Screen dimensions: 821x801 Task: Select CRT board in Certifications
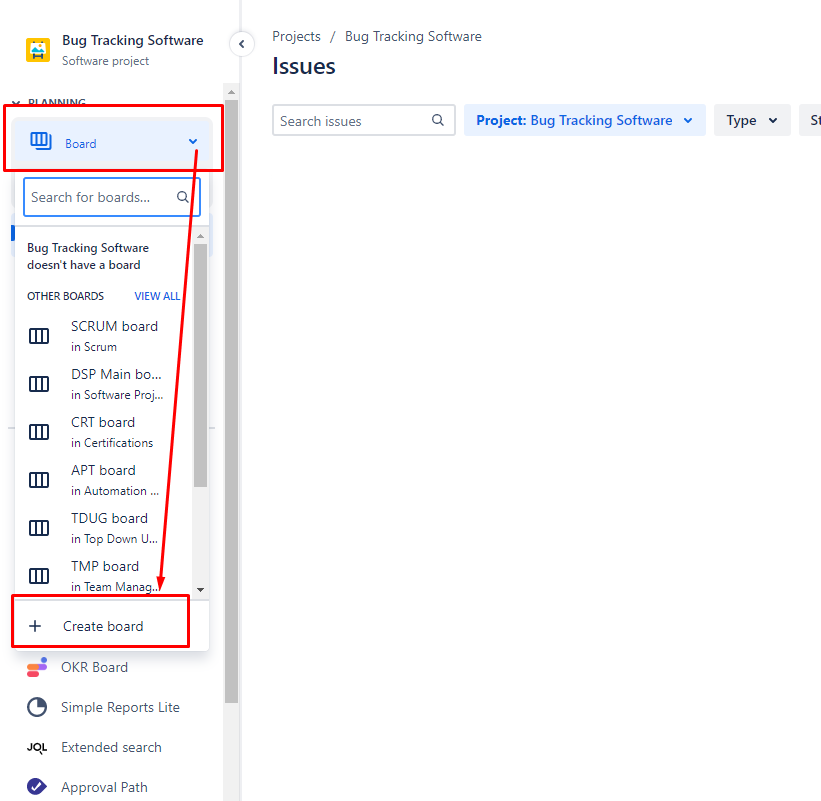coord(104,432)
